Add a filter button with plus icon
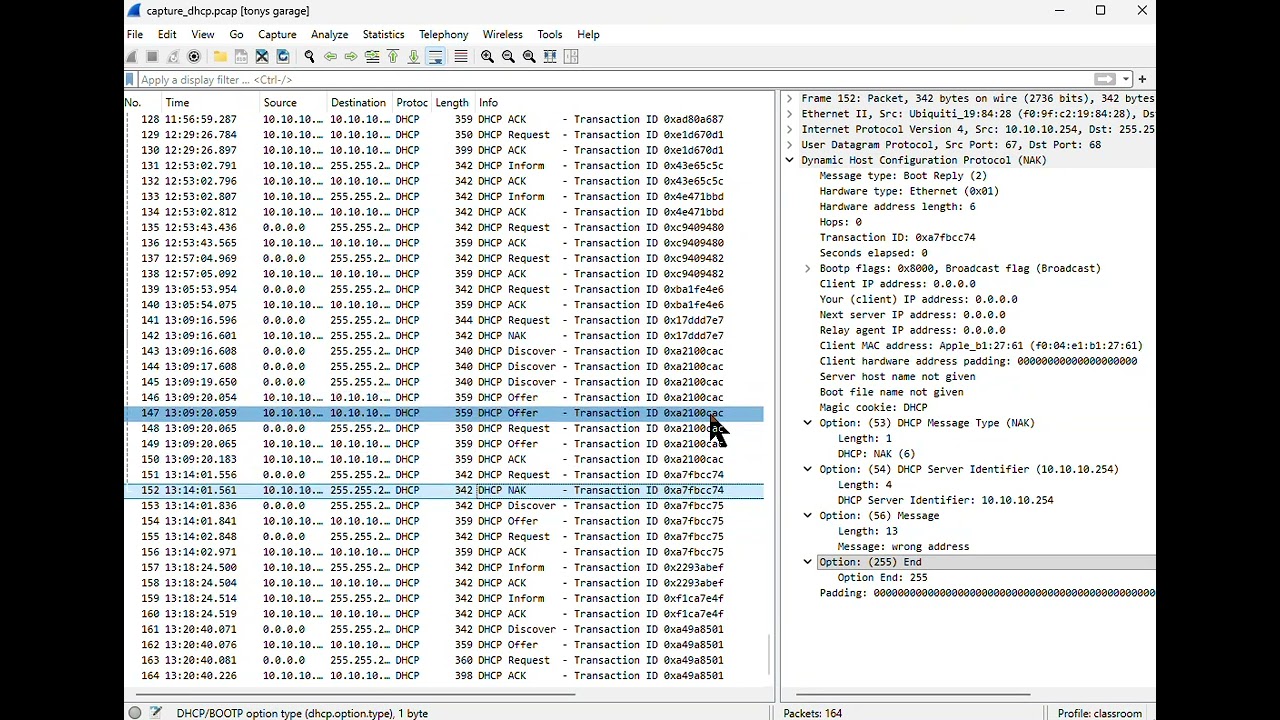 tap(1142, 79)
